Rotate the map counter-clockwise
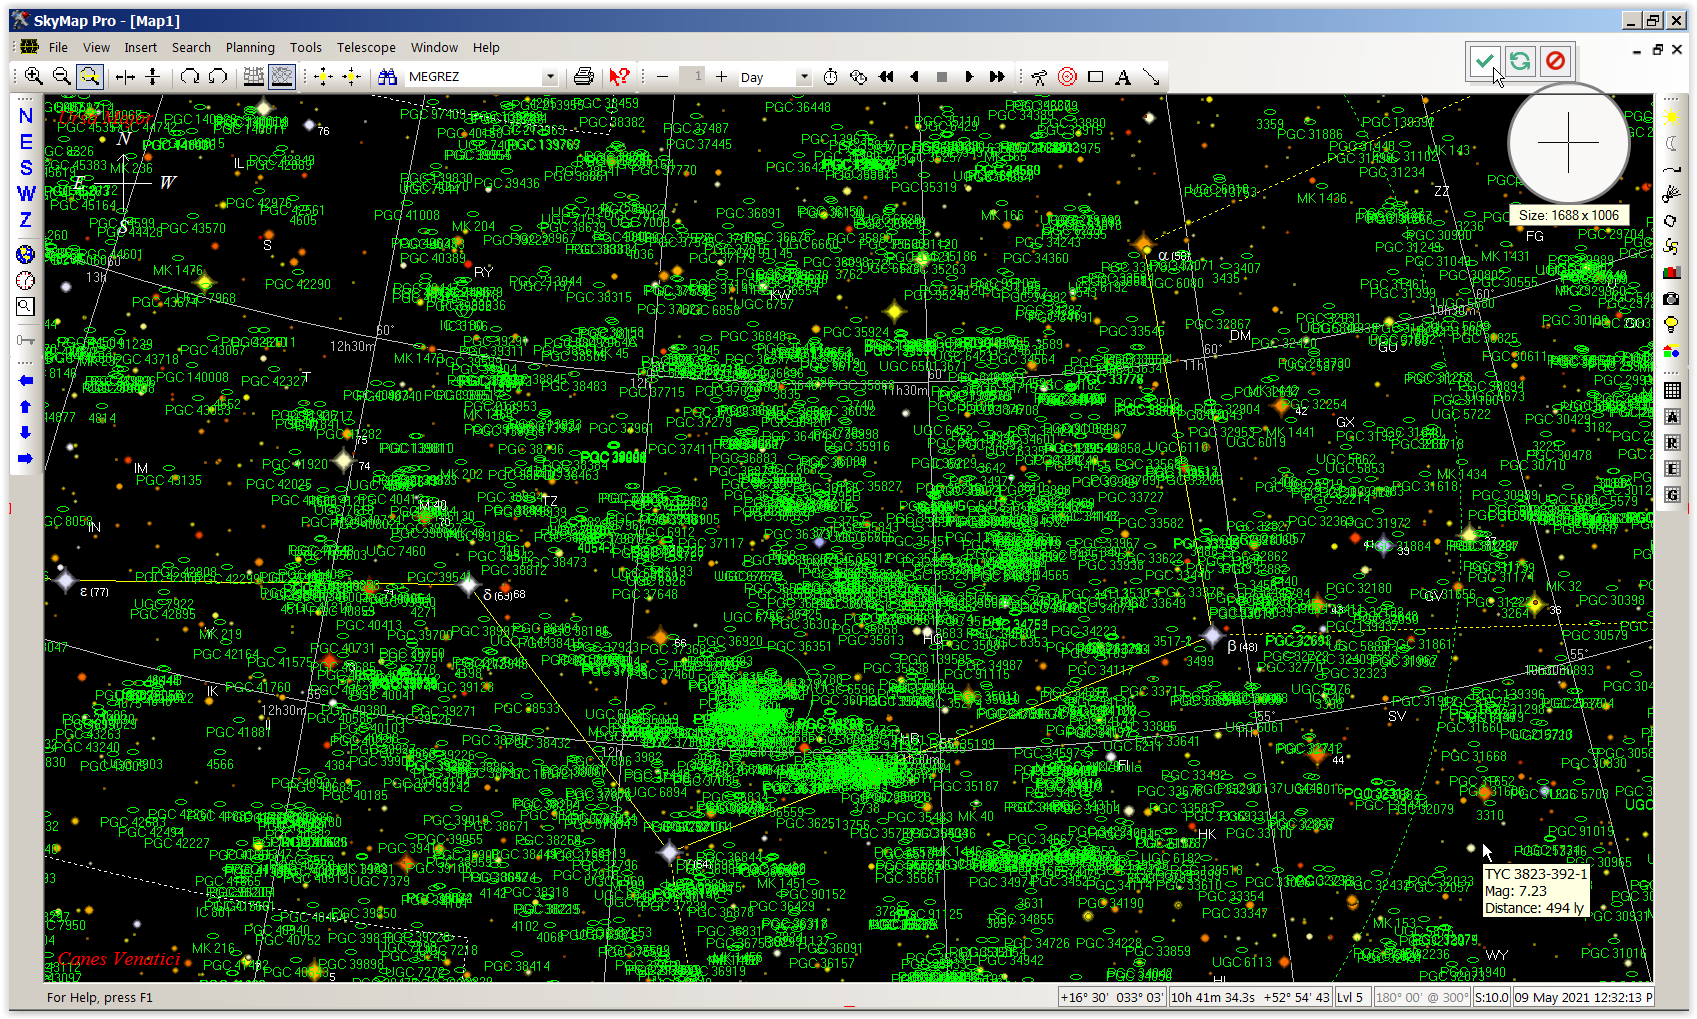 coord(217,77)
